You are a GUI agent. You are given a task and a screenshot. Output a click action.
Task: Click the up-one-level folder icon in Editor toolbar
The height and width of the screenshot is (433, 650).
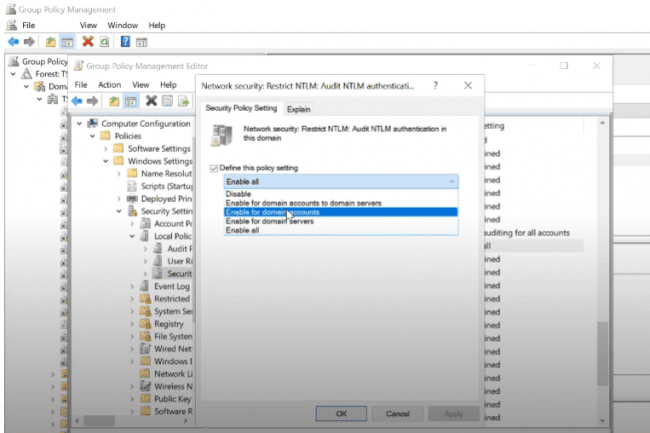click(x=115, y=101)
